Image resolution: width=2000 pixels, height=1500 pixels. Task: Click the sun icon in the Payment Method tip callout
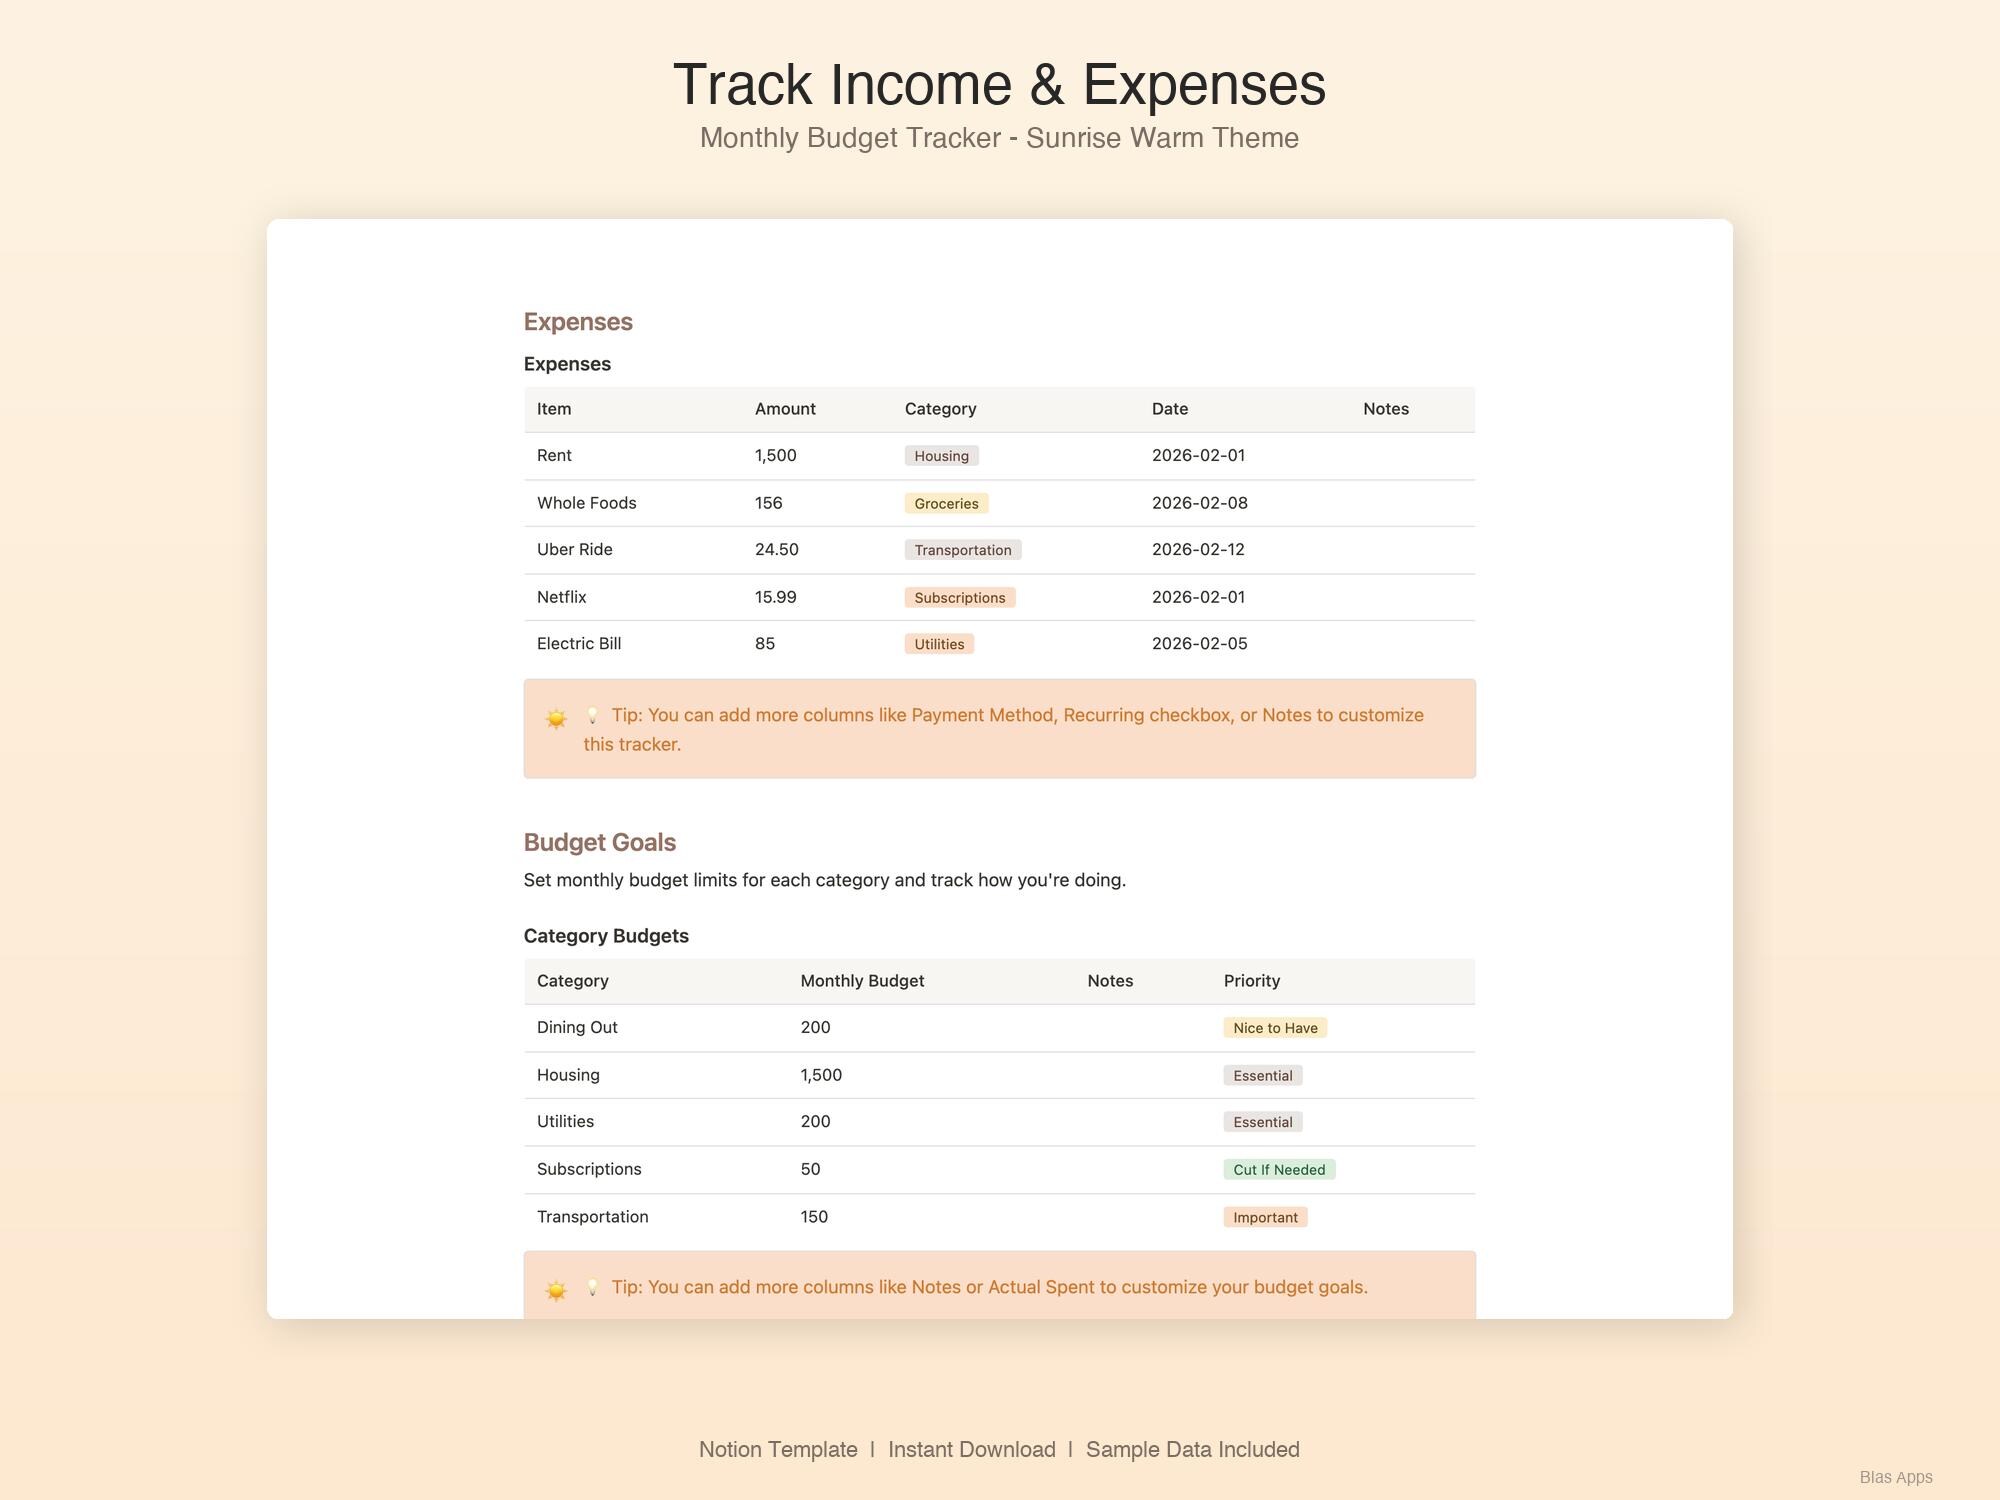[x=556, y=718]
